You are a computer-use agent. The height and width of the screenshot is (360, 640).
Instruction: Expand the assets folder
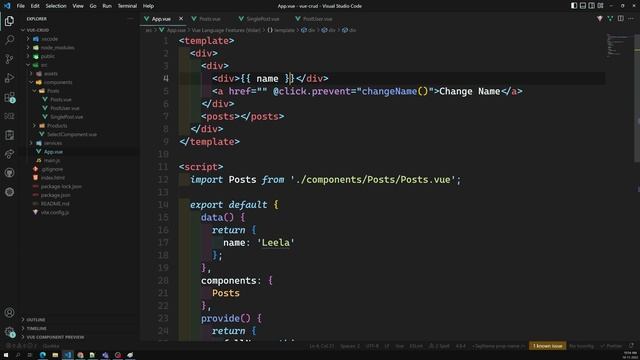click(51, 73)
